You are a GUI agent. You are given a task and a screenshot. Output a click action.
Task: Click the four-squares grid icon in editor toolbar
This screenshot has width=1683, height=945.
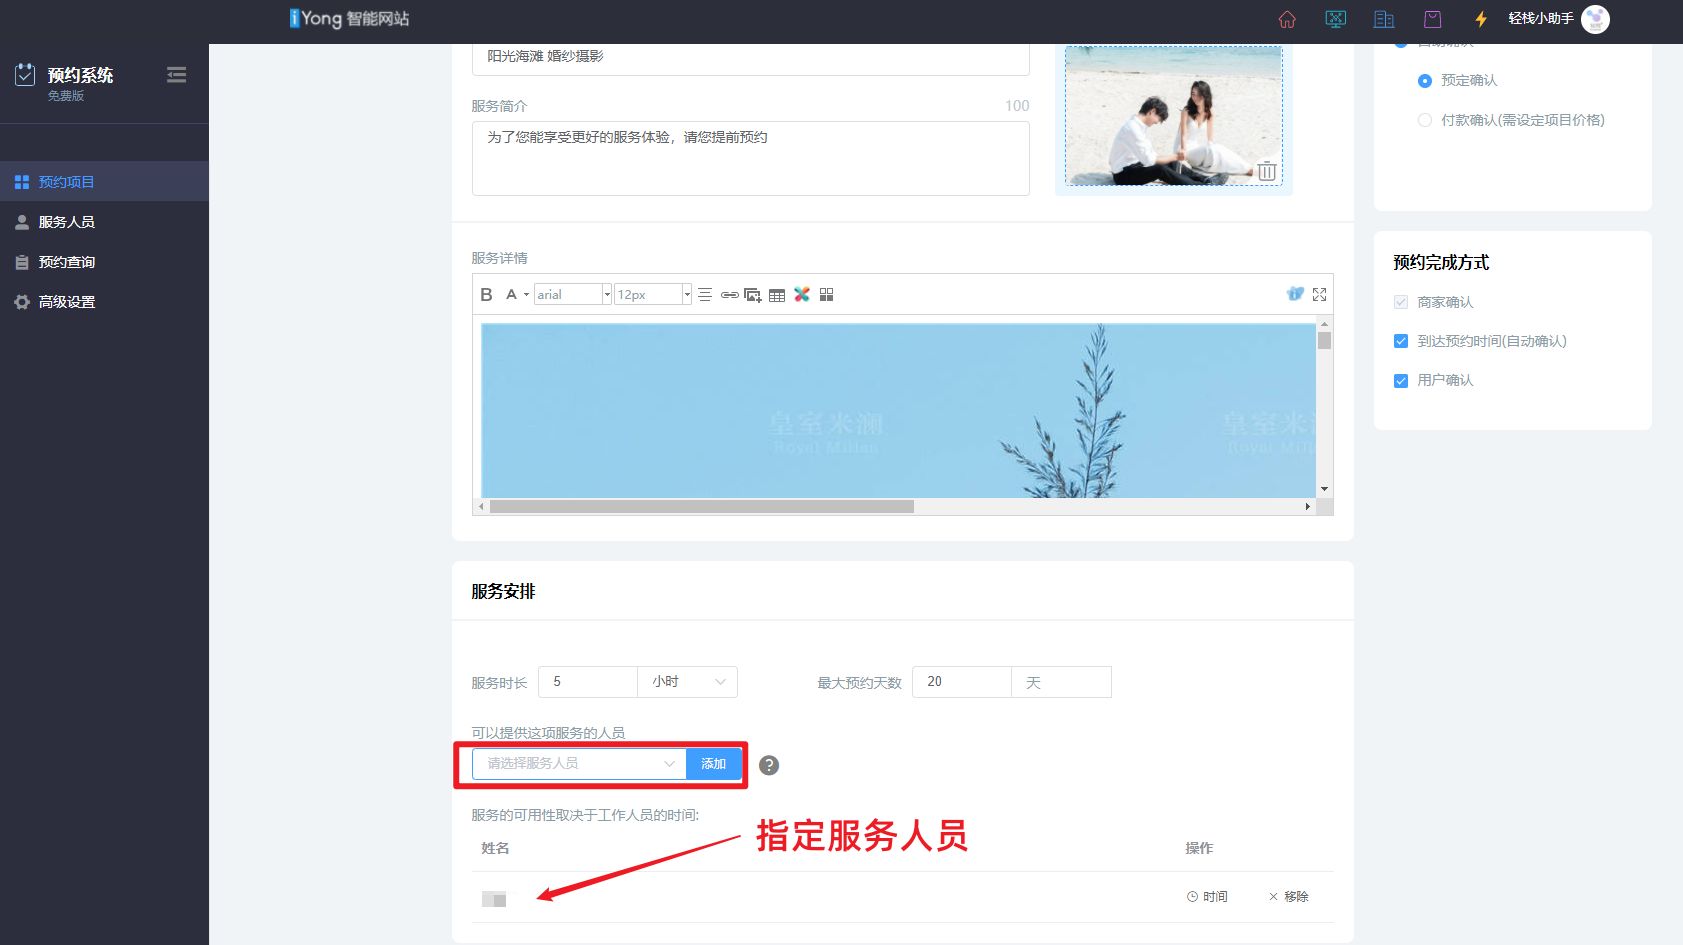tap(826, 294)
